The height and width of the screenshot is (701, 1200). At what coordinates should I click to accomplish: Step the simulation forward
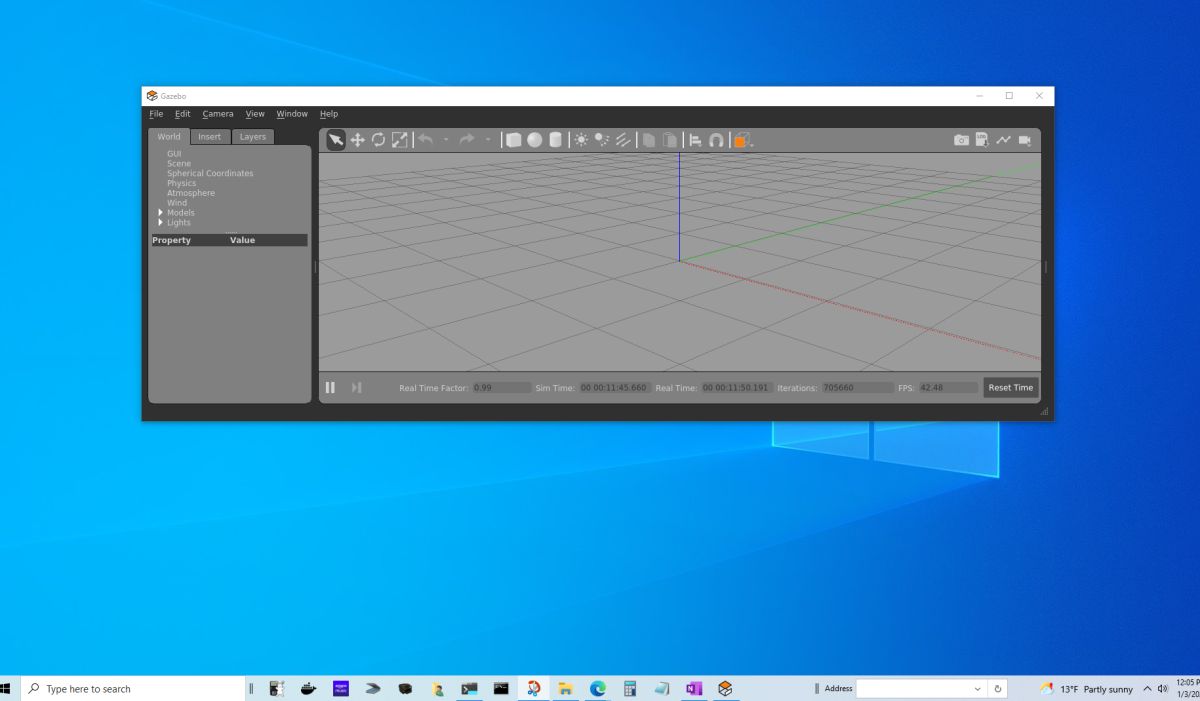pyautogui.click(x=356, y=387)
